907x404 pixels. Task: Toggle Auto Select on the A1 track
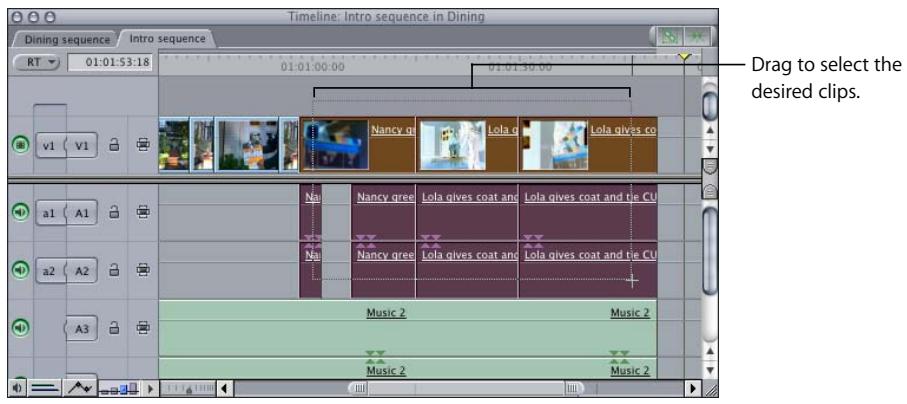tap(143, 212)
